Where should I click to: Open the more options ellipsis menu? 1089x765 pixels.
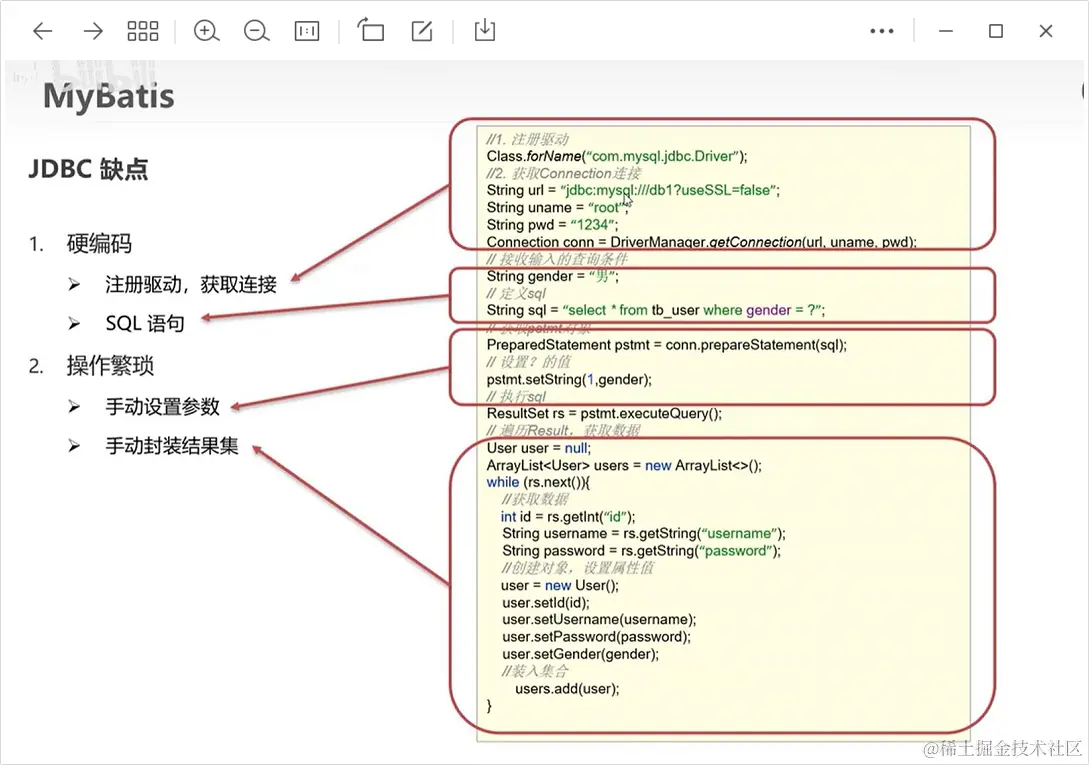882,31
